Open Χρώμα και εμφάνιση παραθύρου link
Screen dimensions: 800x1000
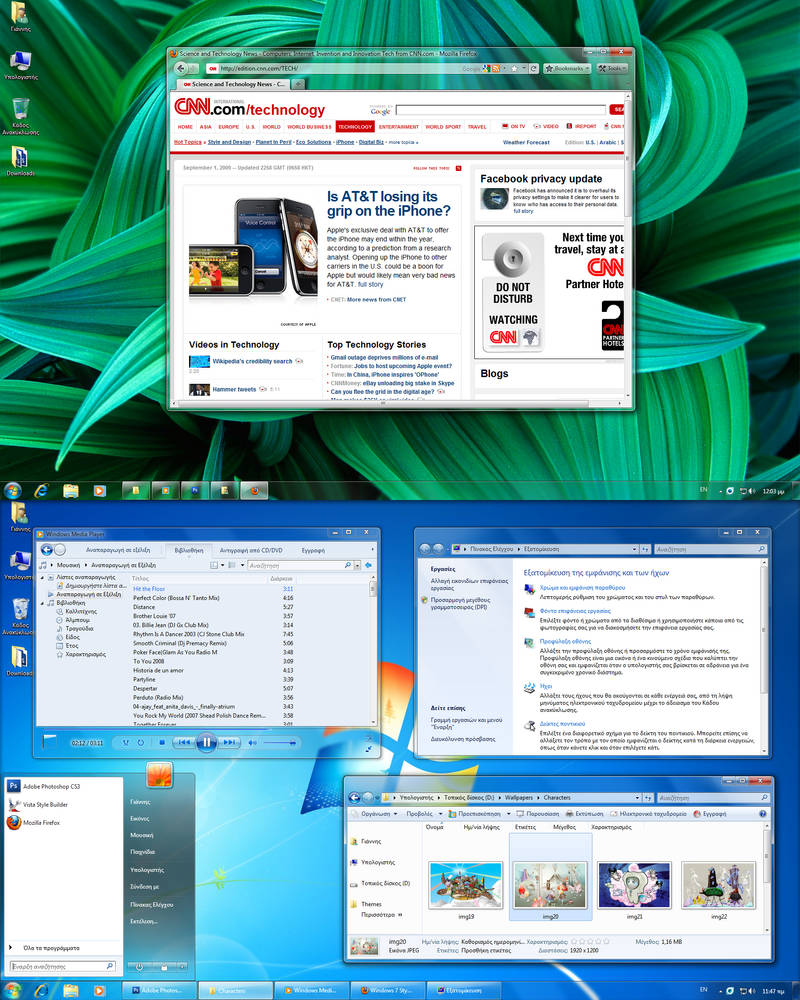(x=582, y=588)
